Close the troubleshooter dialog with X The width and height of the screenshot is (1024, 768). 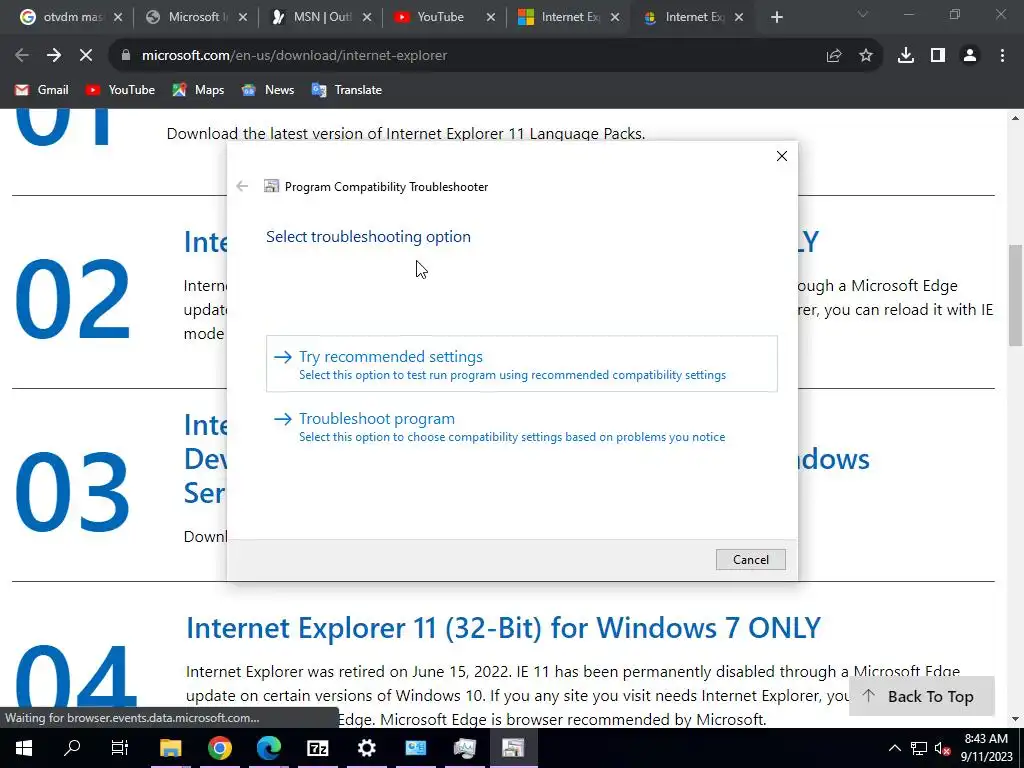coord(782,156)
